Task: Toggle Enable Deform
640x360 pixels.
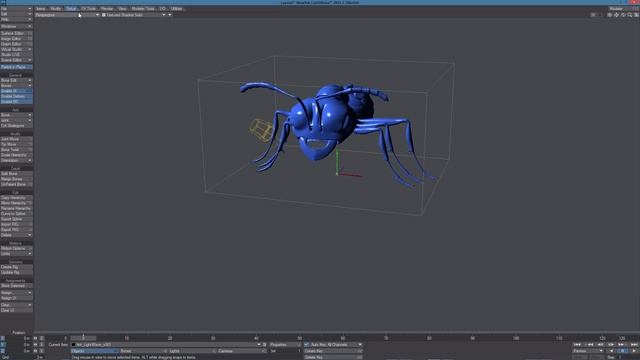Action: click(16, 96)
